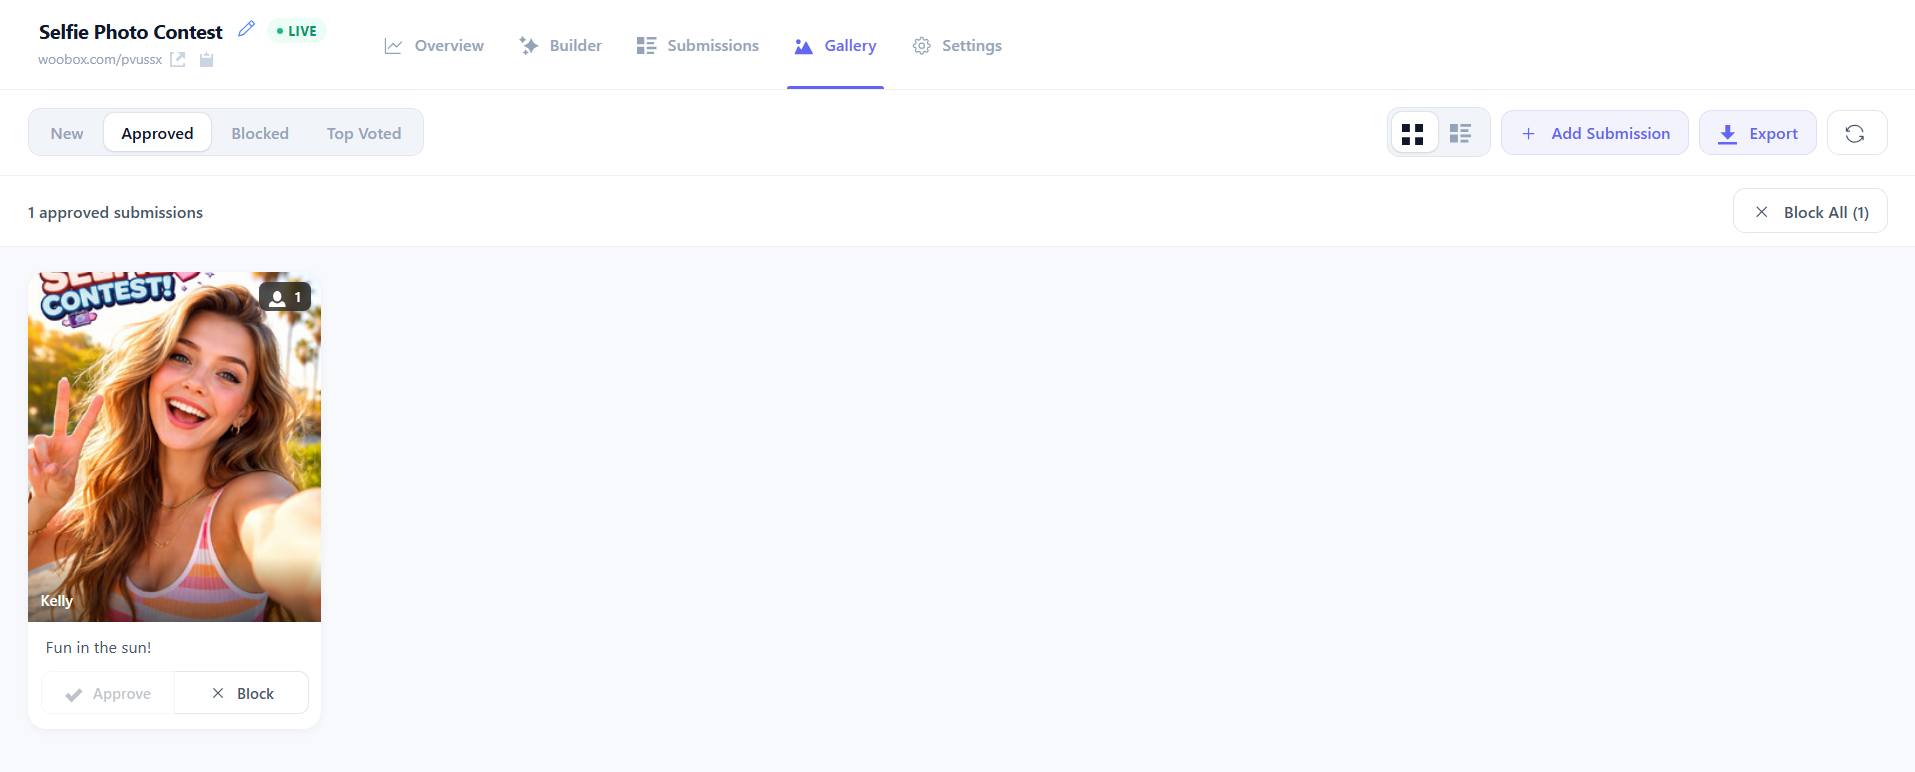Open Kelly's selfie photo thumbnail

pyautogui.click(x=174, y=447)
